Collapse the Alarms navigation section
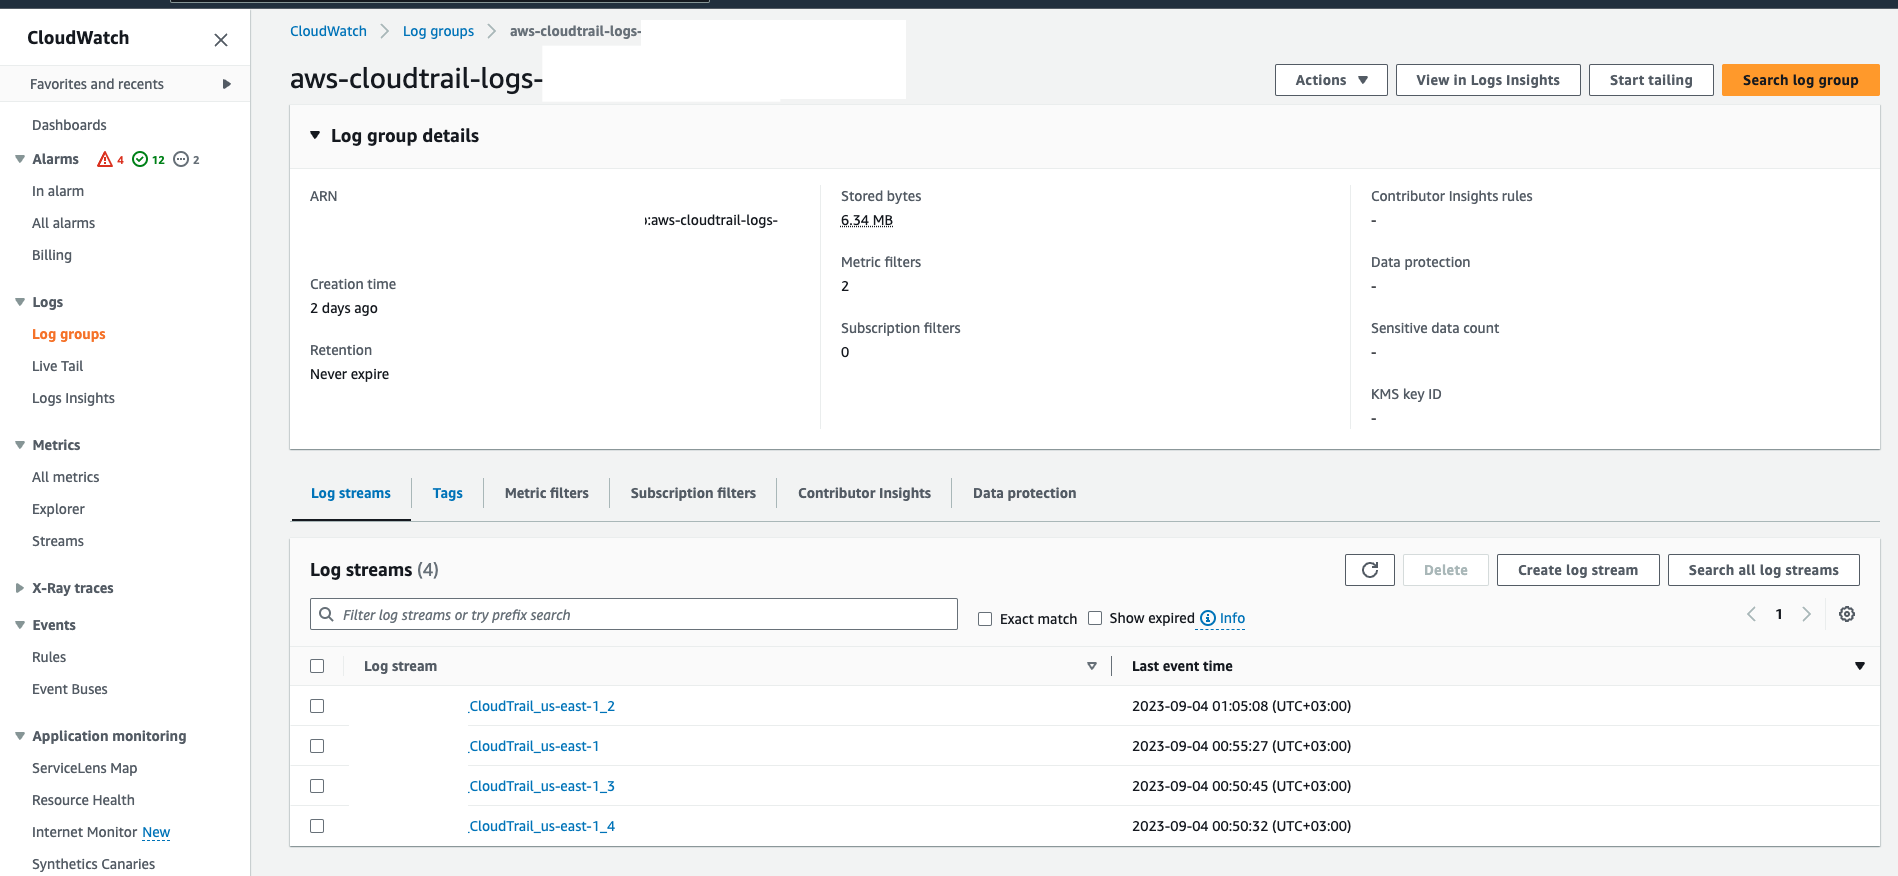Viewport: 1898px width, 876px height. tap(20, 159)
